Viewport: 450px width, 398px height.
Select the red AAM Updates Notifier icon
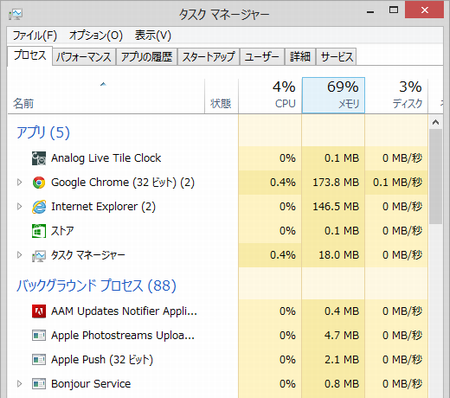coord(39,311)
